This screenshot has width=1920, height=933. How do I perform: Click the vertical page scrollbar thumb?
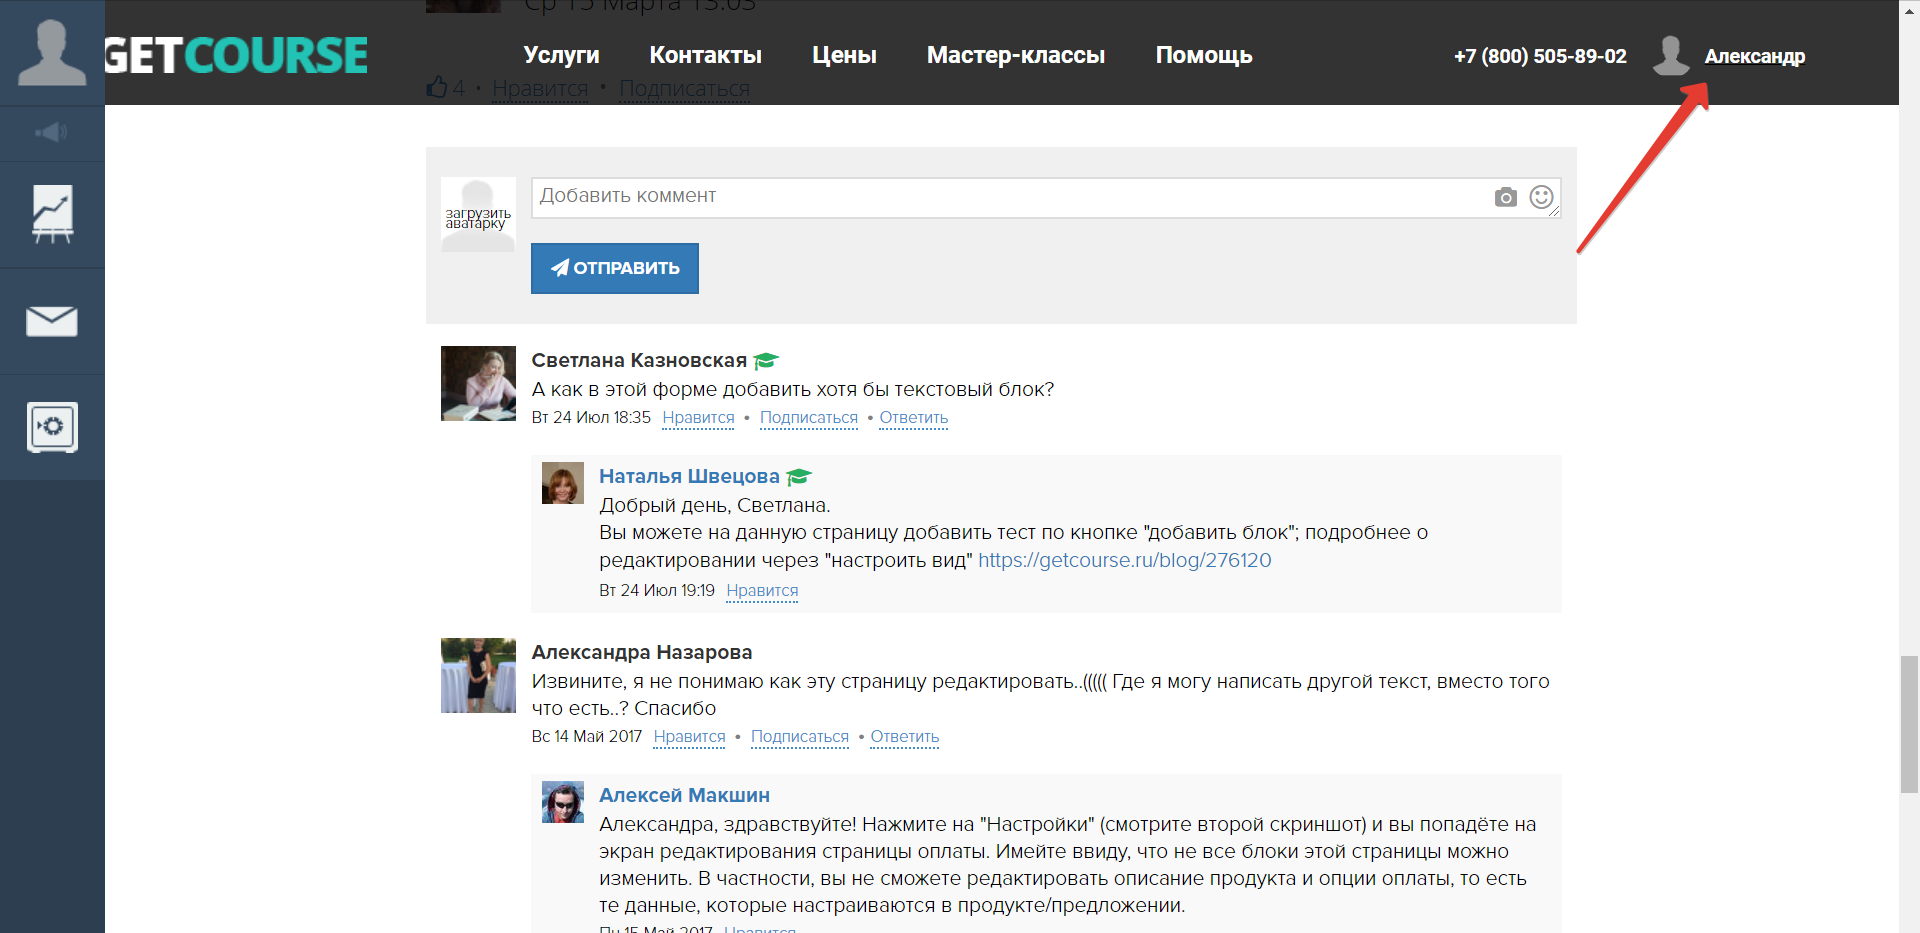(x=1909, y=724)
